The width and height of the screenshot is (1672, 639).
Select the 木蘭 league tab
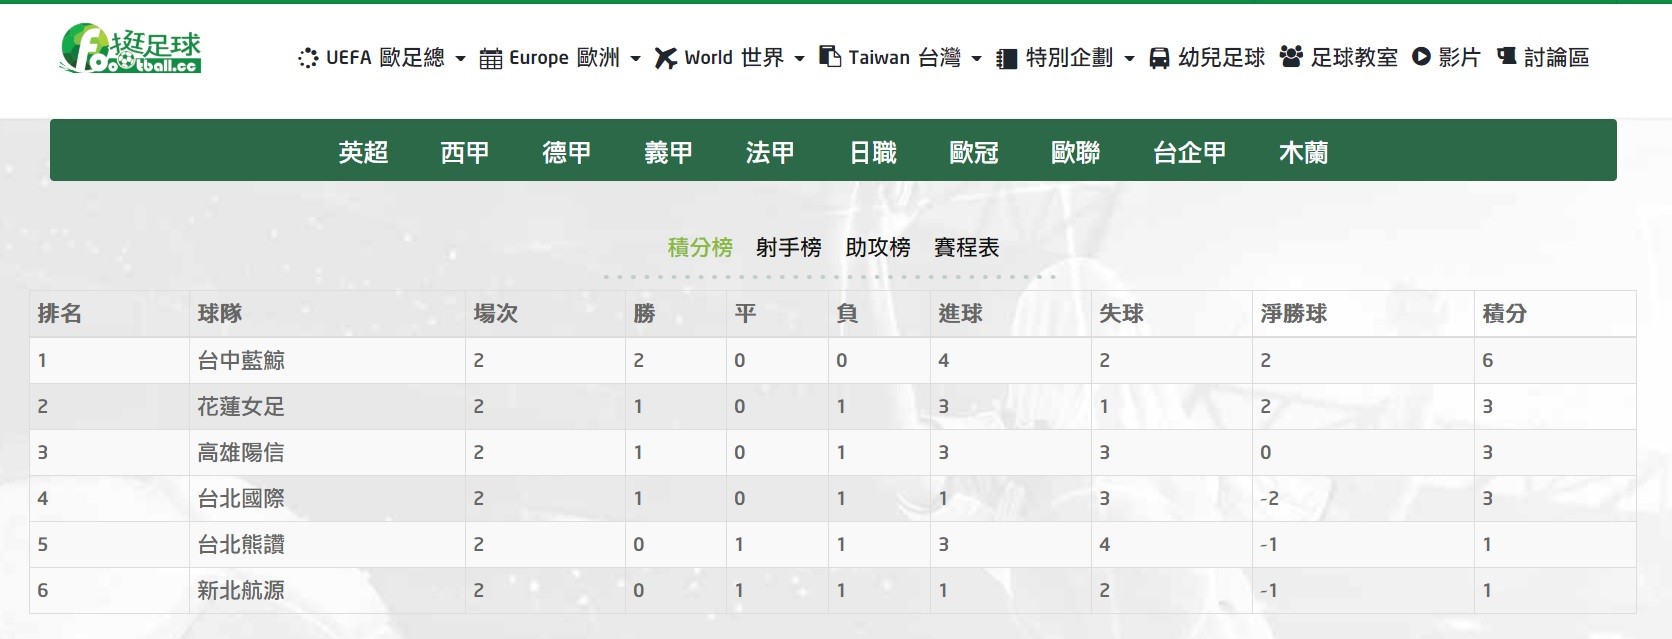tap(1304, 152)
